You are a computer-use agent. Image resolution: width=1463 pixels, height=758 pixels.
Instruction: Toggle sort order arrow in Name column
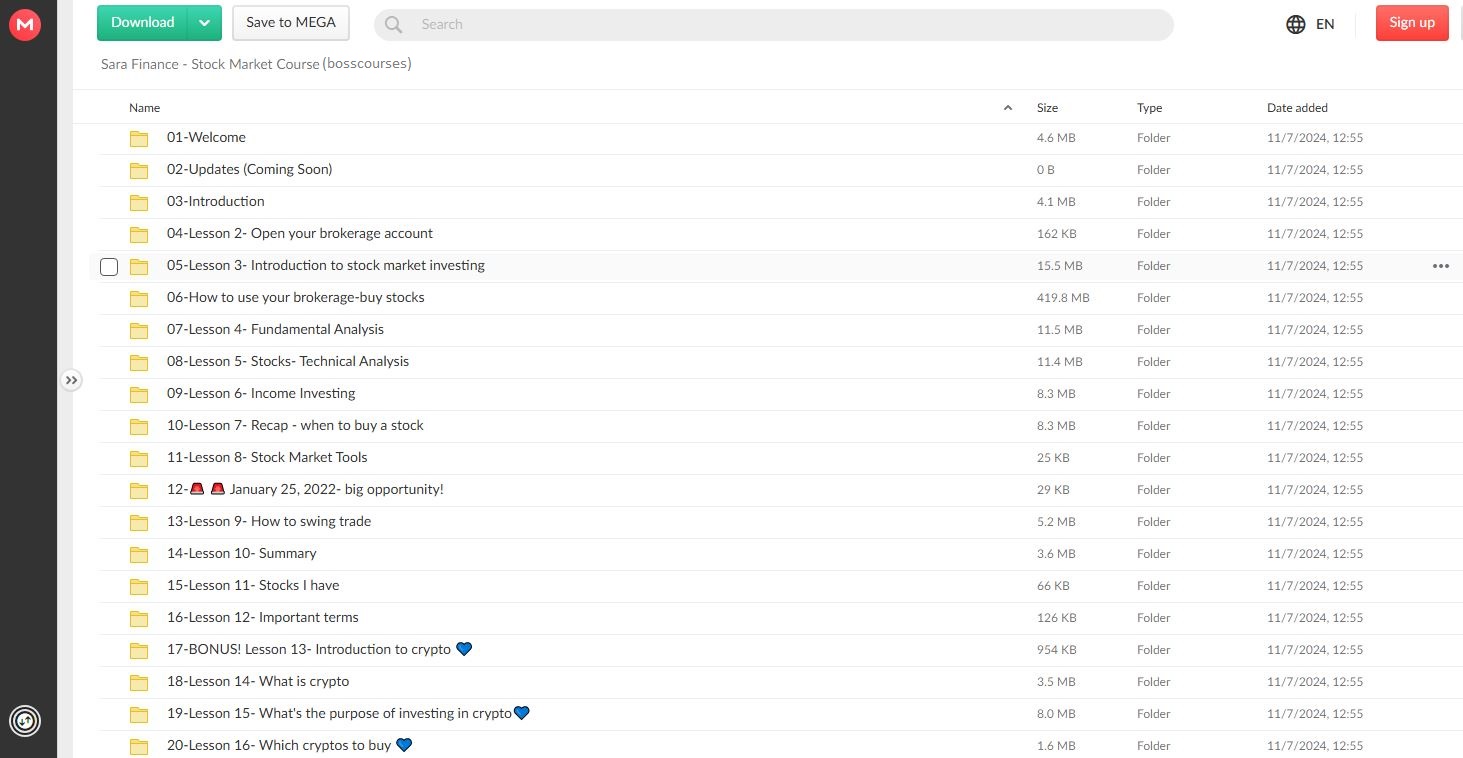click(1007, 108)
